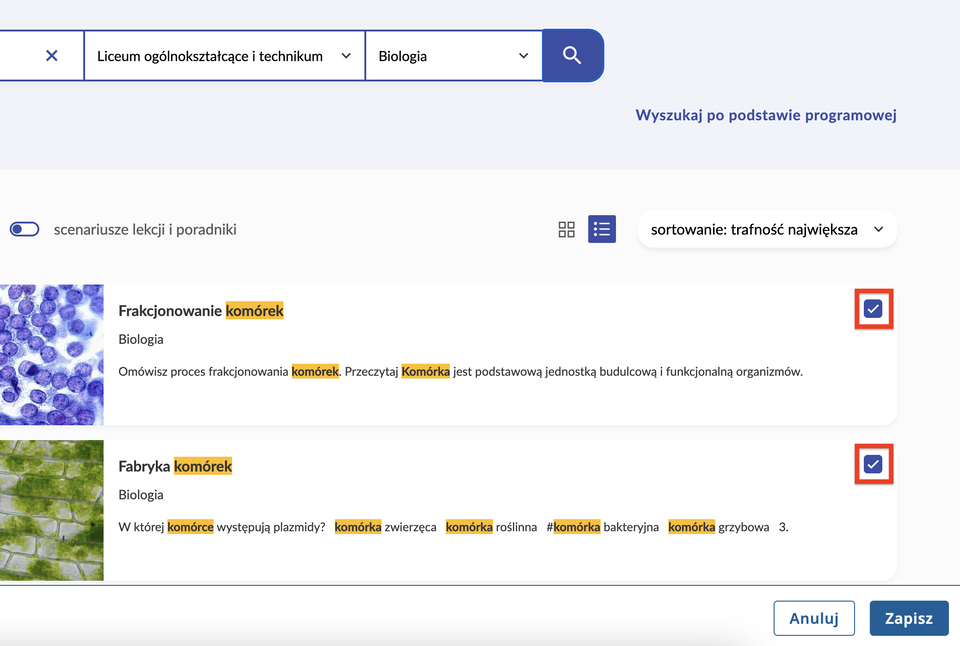Clear the search field with X icon
960x646 pixels.
point(52,56)
